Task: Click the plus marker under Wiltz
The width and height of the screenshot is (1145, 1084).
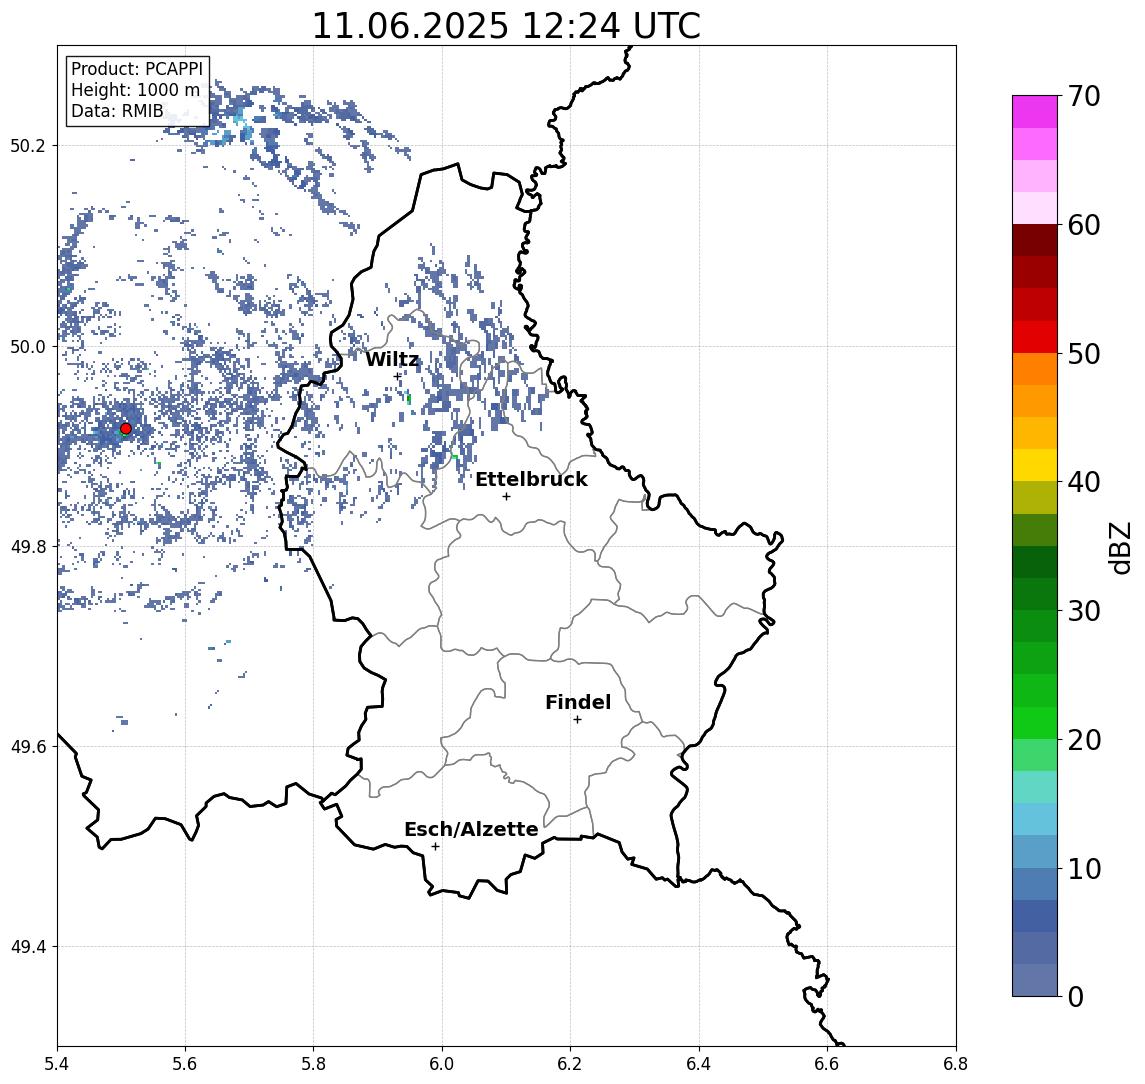Action: (397, 377)
